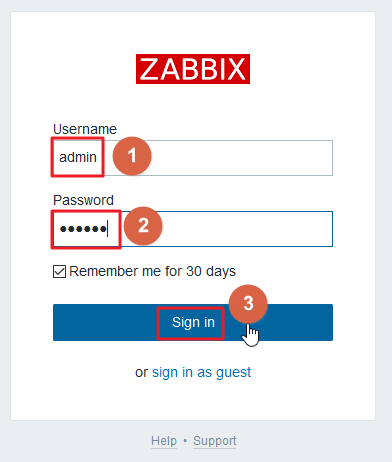392x462 pixels.
Task: Click the 'Remember me for 30 days' label text
Action: tap(152, 271)
